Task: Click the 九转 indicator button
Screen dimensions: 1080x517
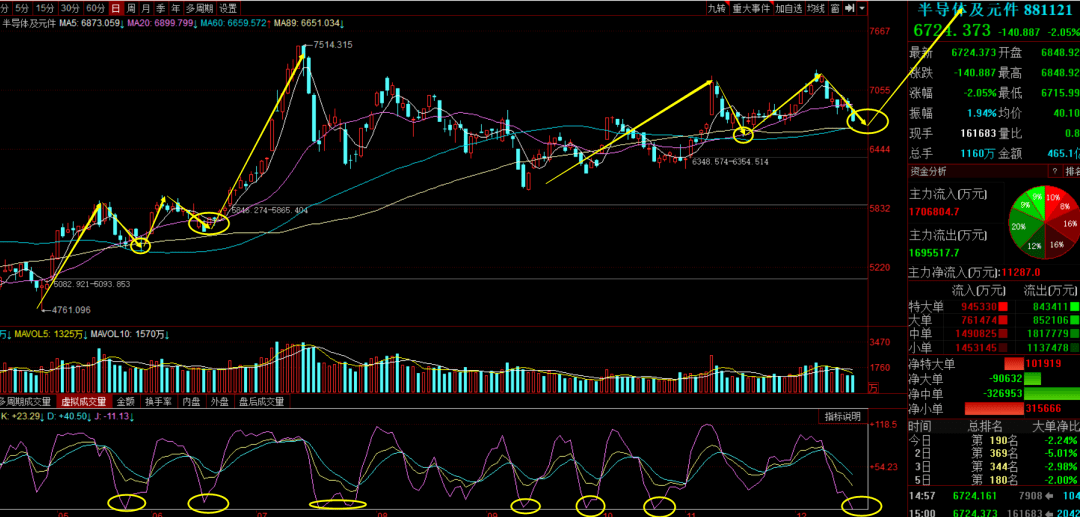Action: [716, 8]
